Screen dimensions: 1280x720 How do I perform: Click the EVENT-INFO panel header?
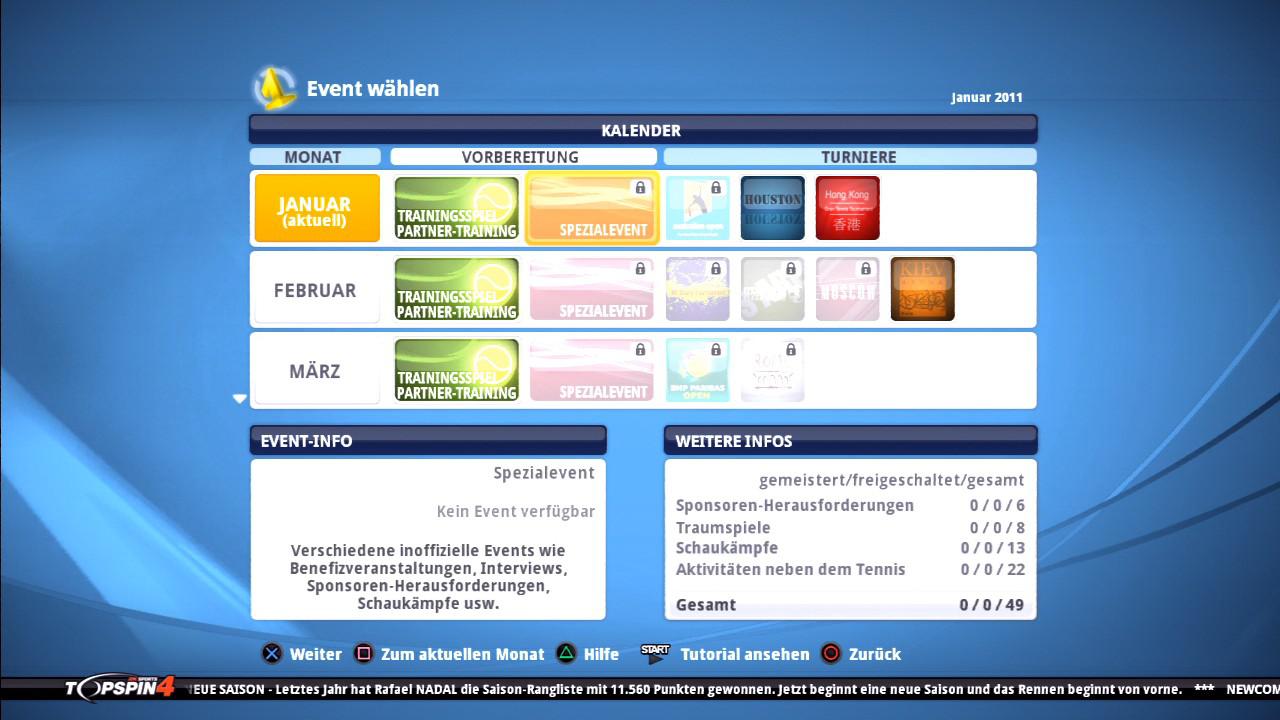pyautogui.click(x=428, y=441)
